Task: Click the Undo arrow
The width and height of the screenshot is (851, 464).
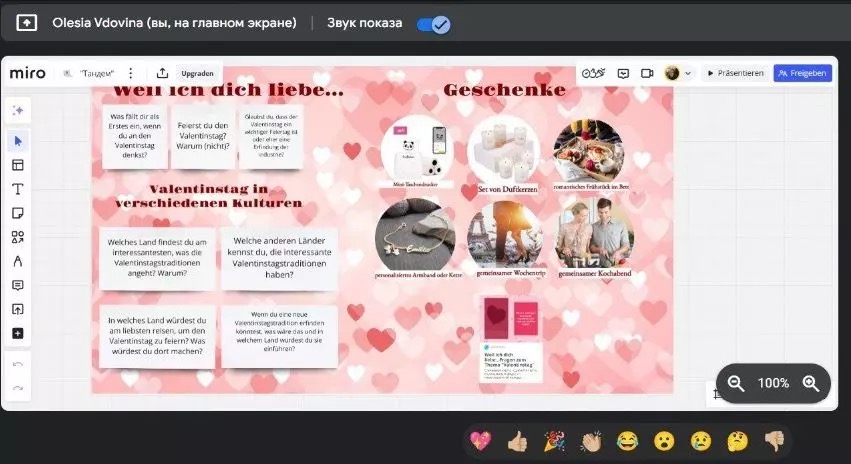Action: click(18, 364)
